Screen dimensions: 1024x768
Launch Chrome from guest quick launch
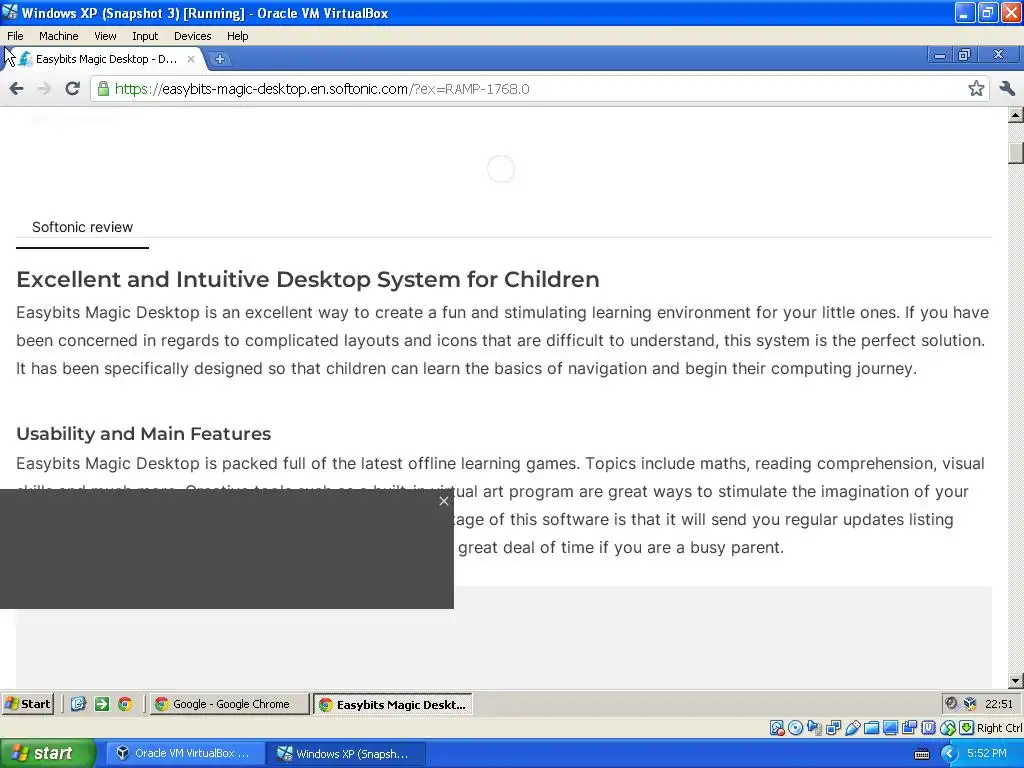tap(125, 704)
